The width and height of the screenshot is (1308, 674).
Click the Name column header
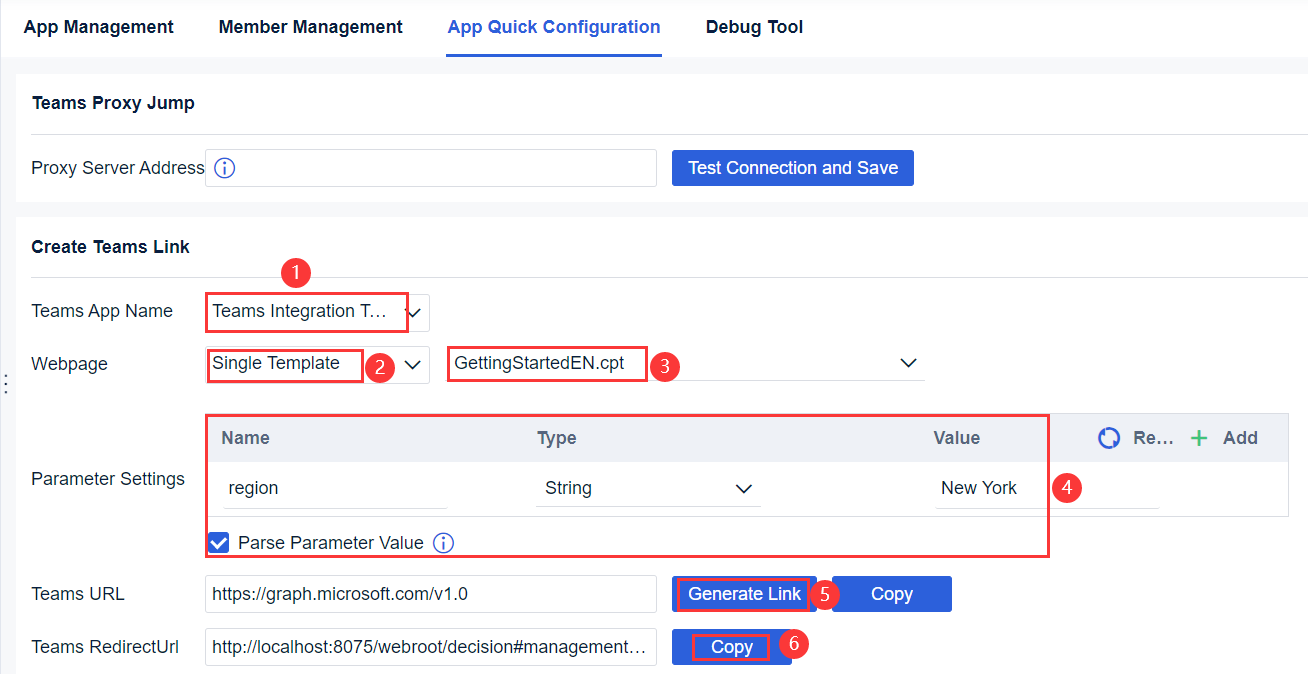(245, 438)
